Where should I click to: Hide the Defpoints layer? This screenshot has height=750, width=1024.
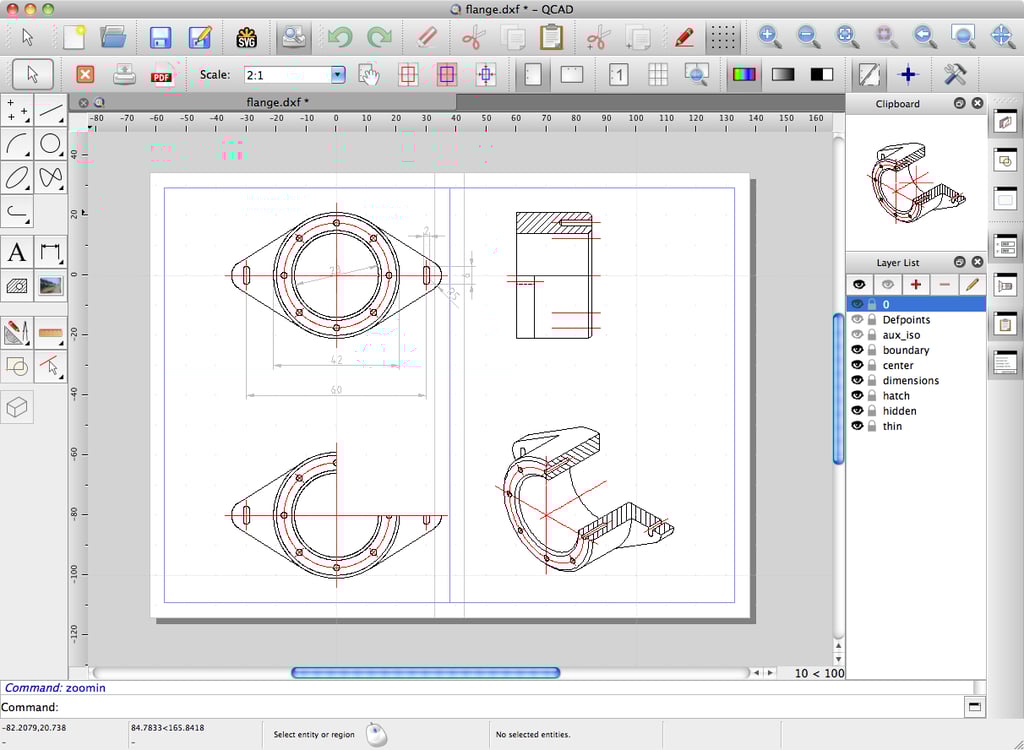[858, 319]
